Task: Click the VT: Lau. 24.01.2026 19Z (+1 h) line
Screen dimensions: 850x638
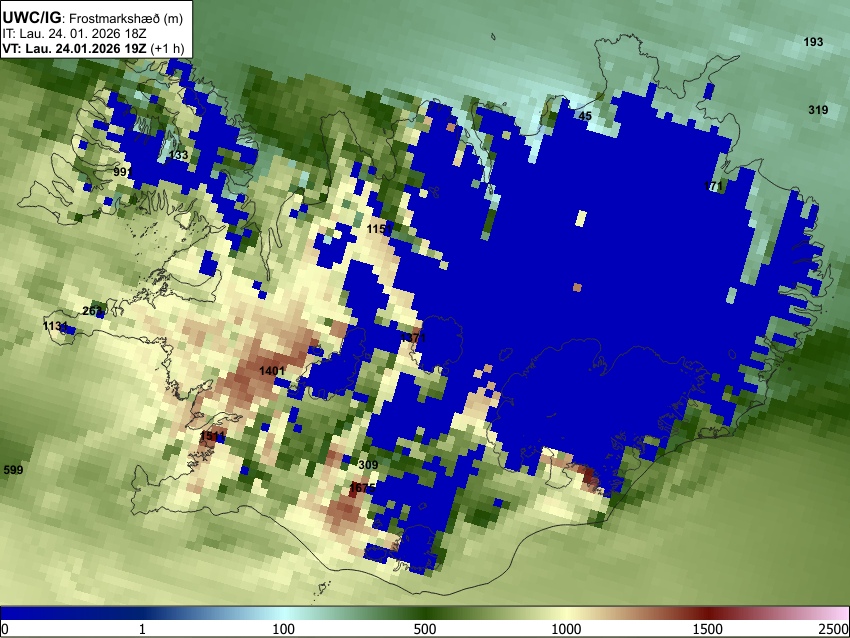Action: tap(93, 48)
